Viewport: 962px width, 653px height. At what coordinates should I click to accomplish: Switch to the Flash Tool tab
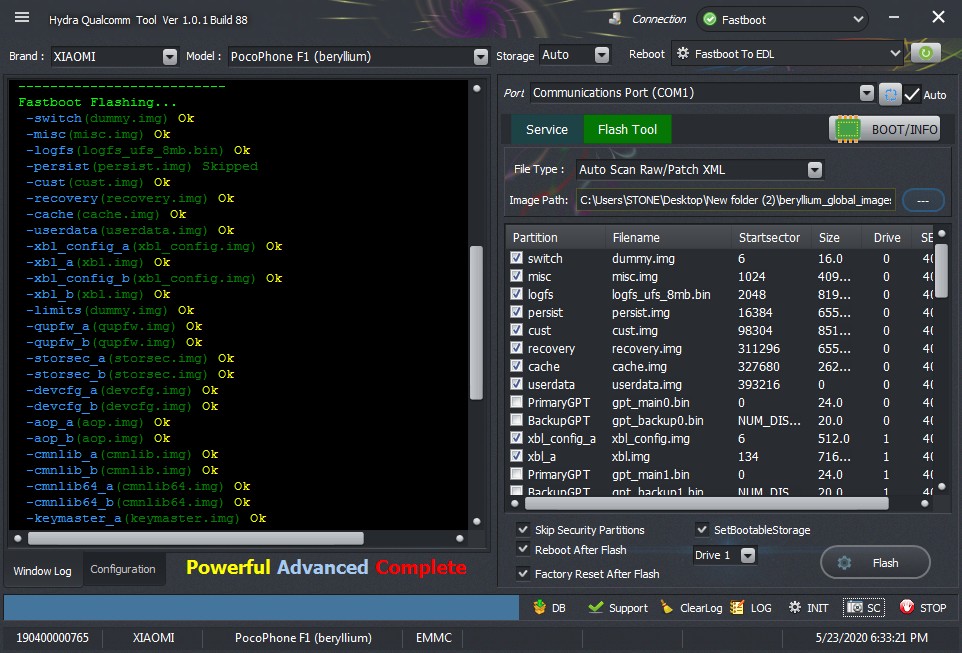pos(627,129)
